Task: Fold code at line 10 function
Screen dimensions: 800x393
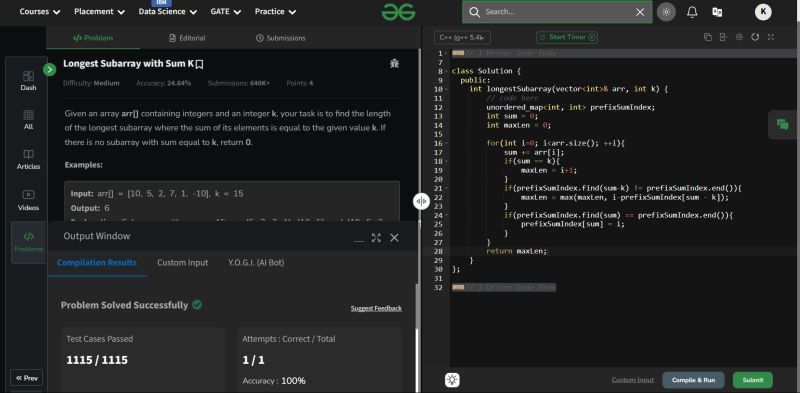Action: click(447, 89)
